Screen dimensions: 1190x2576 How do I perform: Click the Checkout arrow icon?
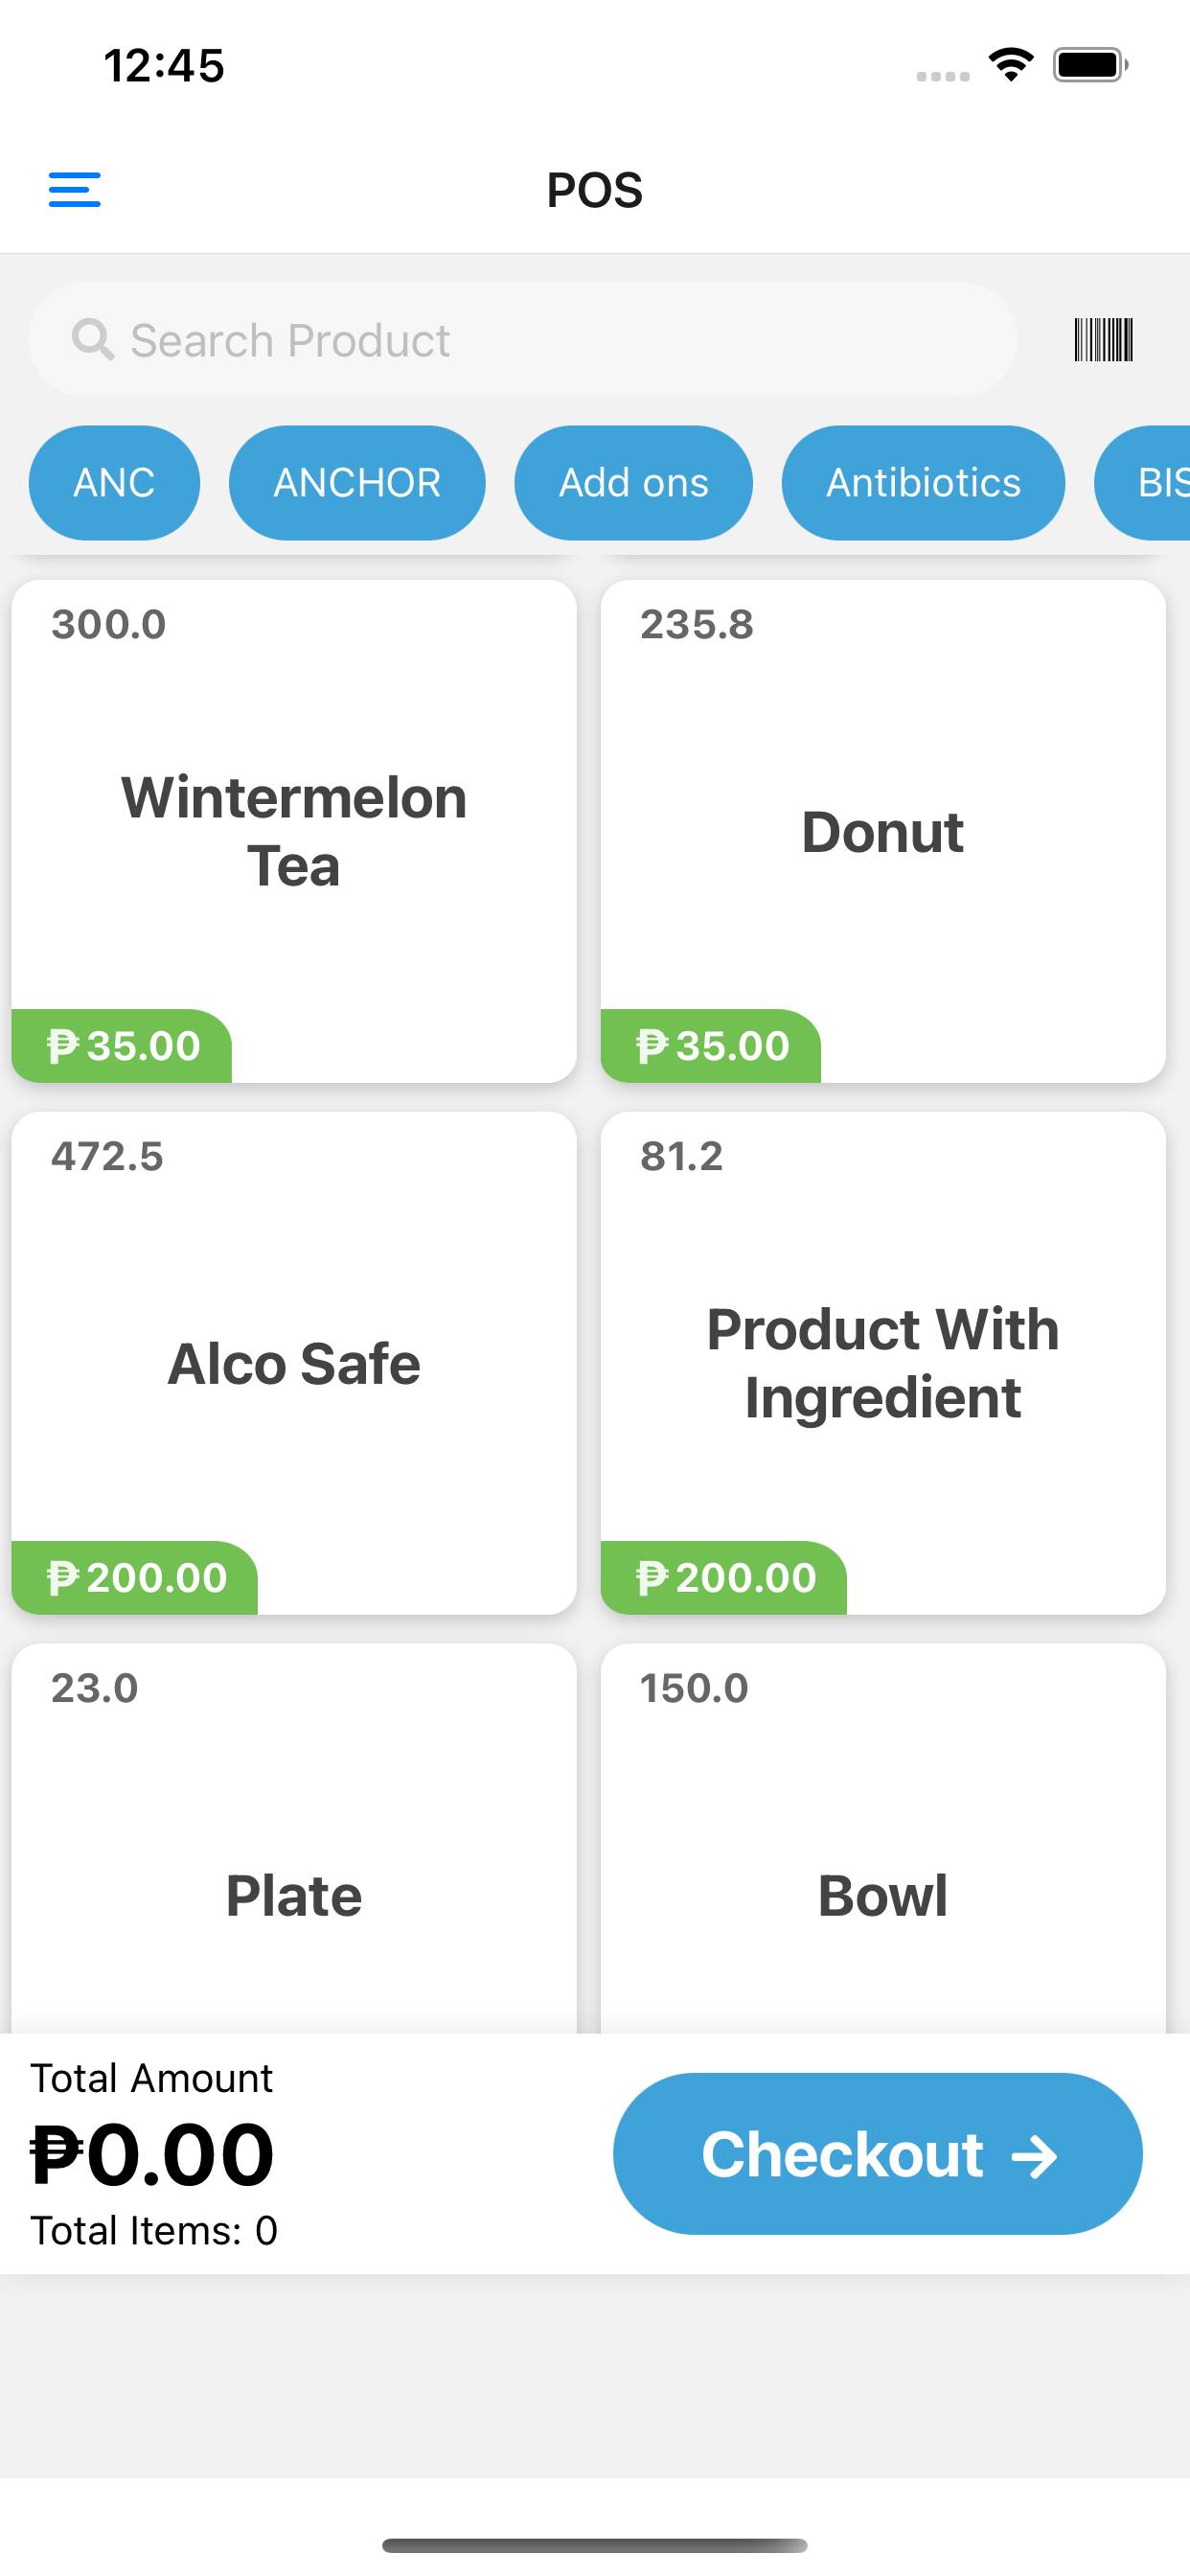pos(1034,2157)
